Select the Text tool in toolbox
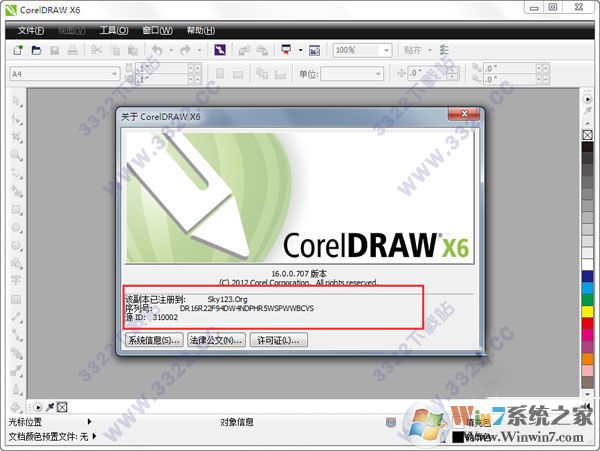This screenshot has height=451, width=600. (16, 280)
